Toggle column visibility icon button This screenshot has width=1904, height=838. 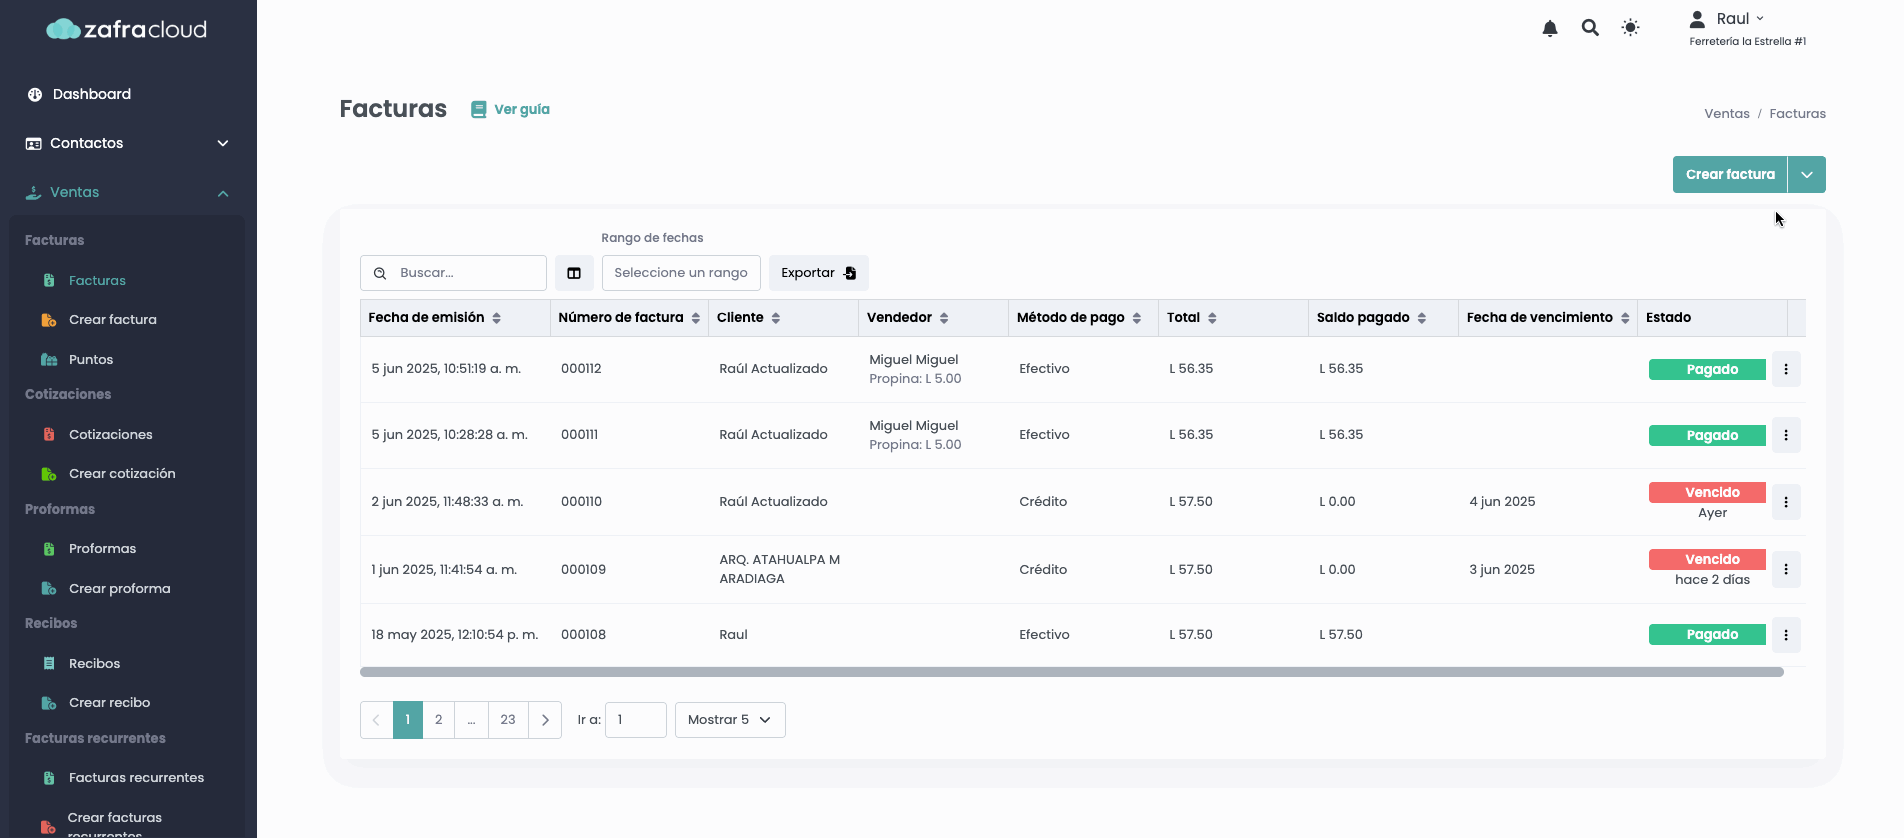tap(574, 273)
